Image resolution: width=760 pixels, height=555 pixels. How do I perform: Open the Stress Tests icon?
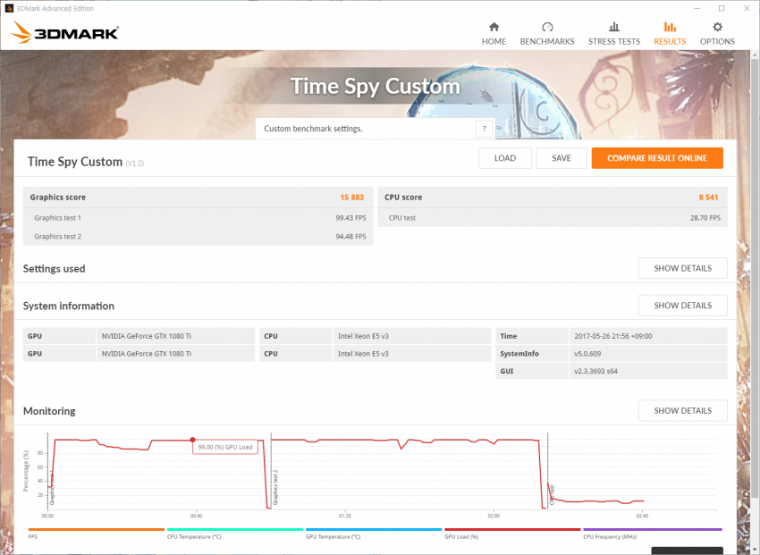(614, 27)
